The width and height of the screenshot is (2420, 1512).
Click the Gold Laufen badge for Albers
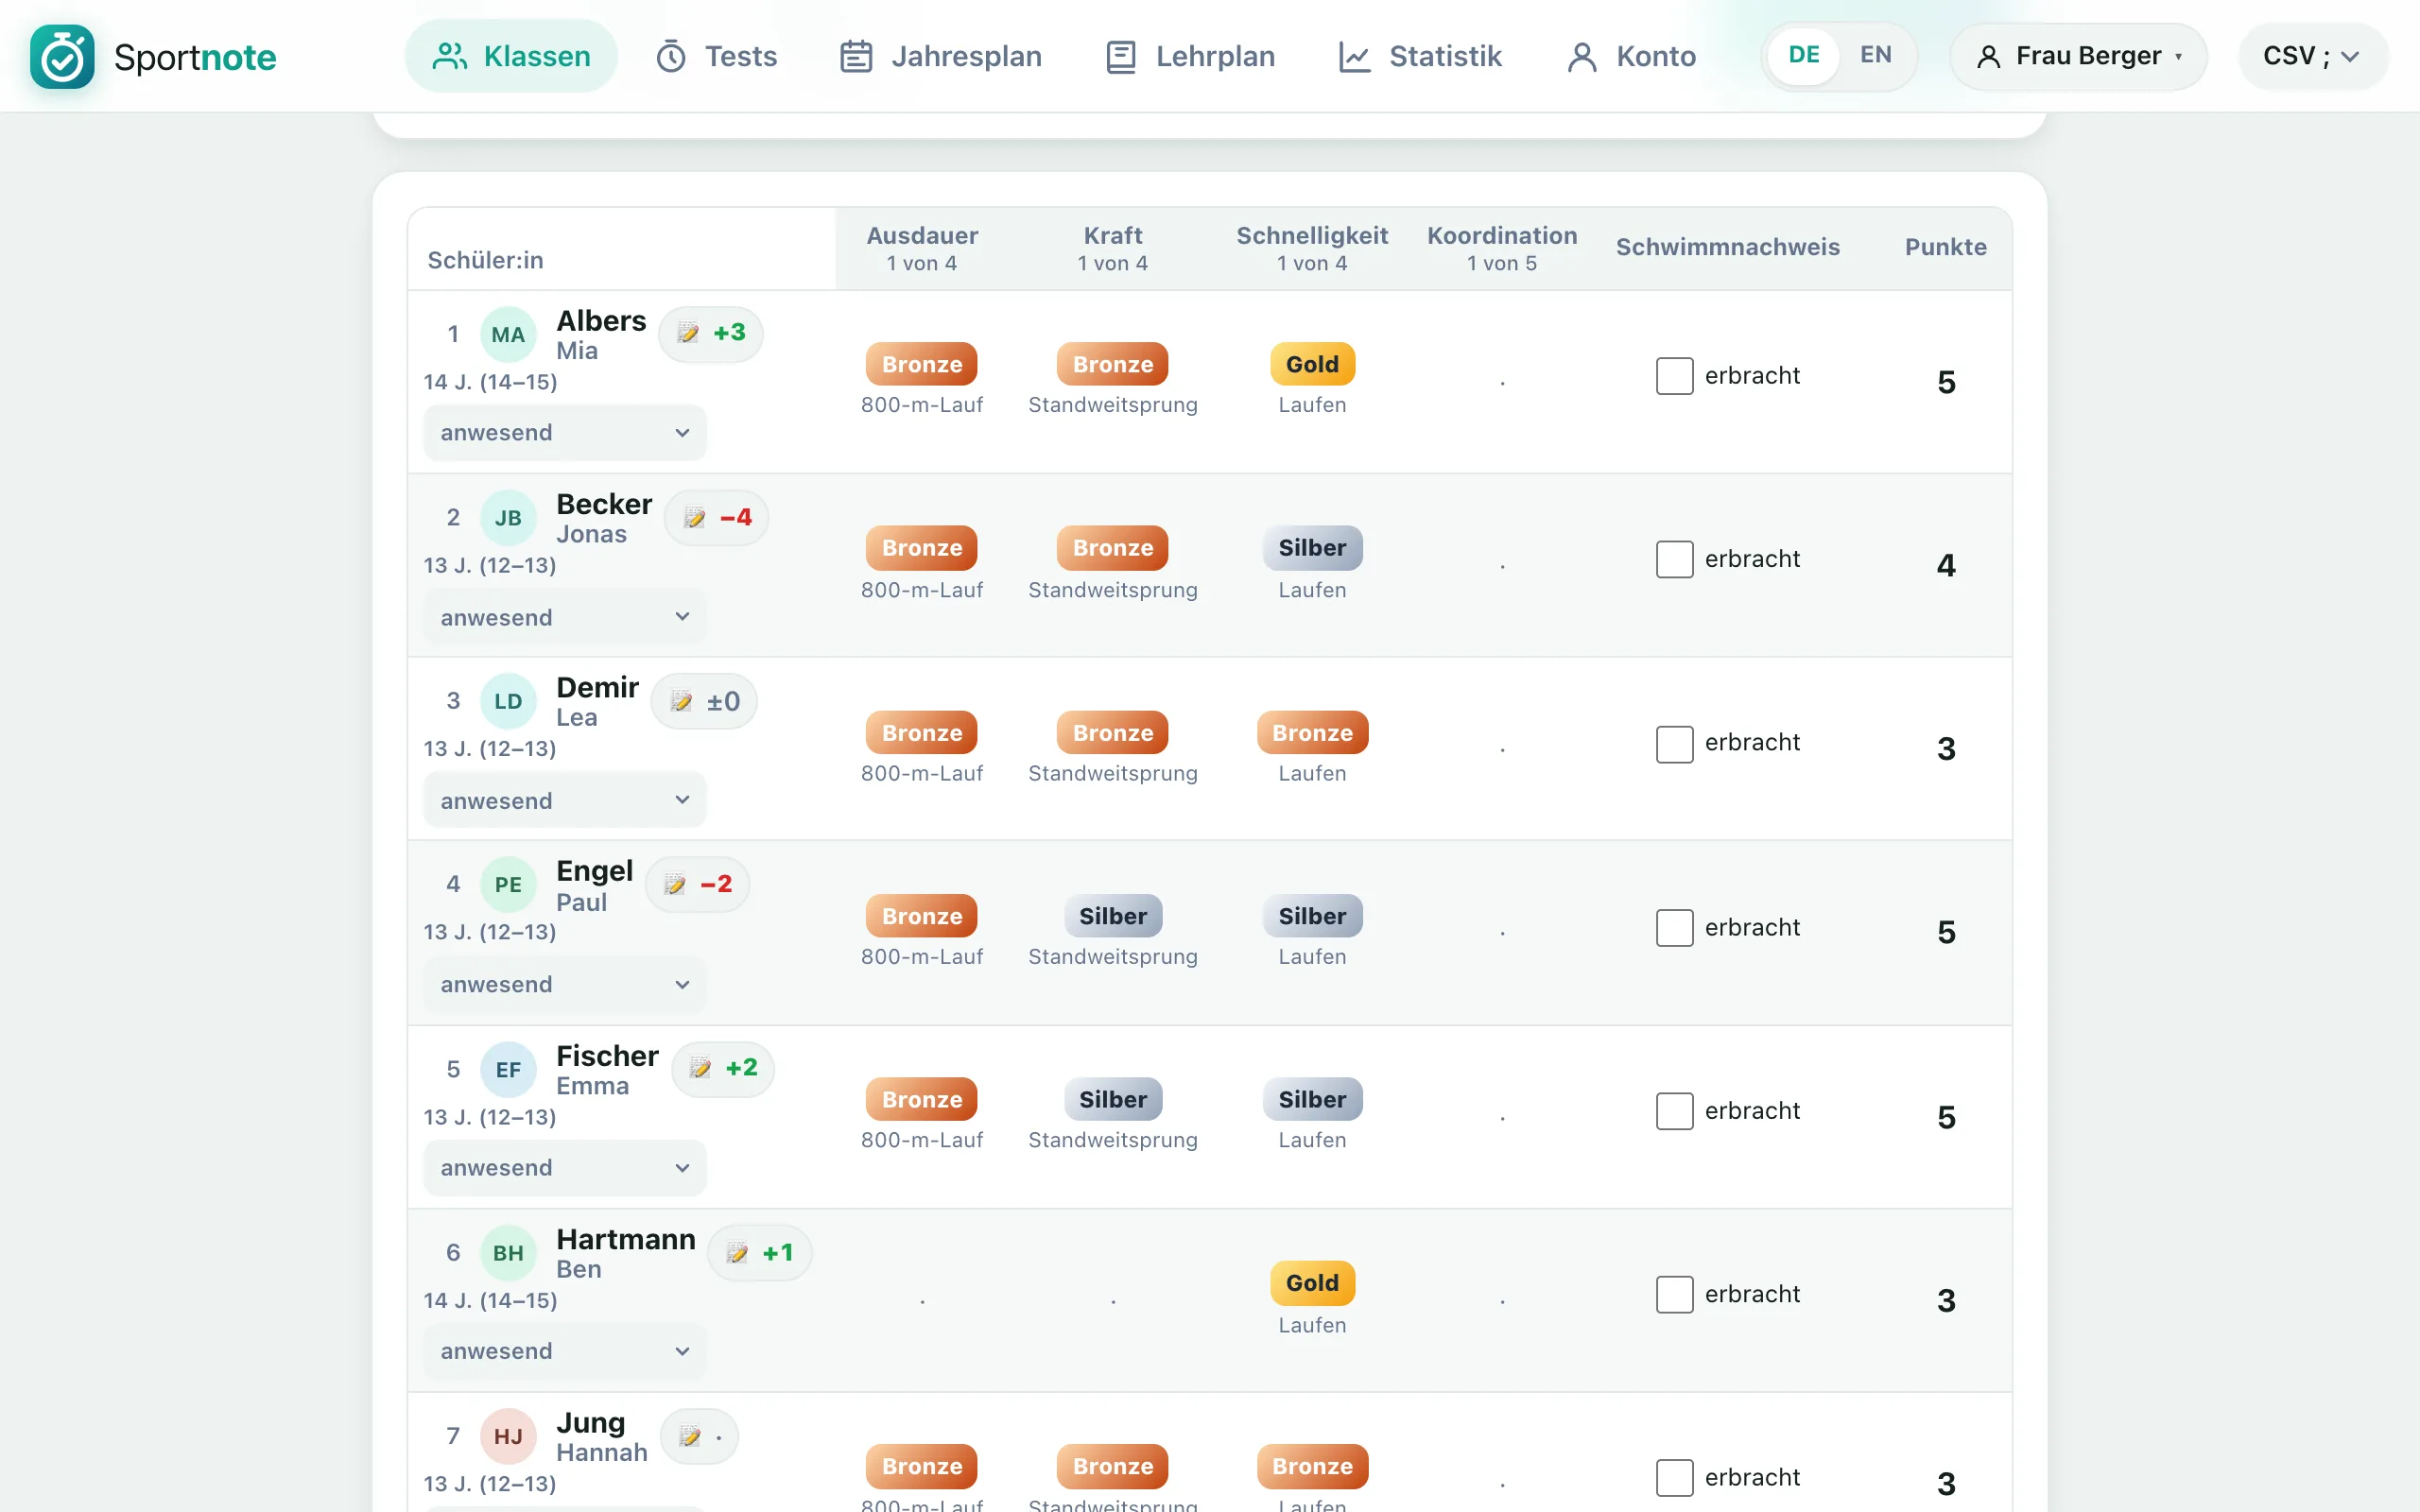point(1312,364)
